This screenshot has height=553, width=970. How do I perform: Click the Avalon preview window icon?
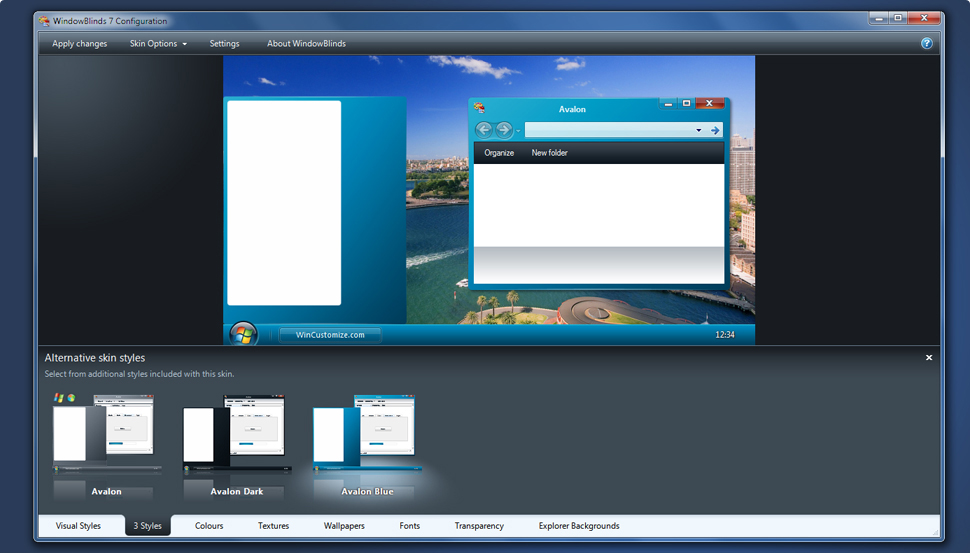point(479,108)
